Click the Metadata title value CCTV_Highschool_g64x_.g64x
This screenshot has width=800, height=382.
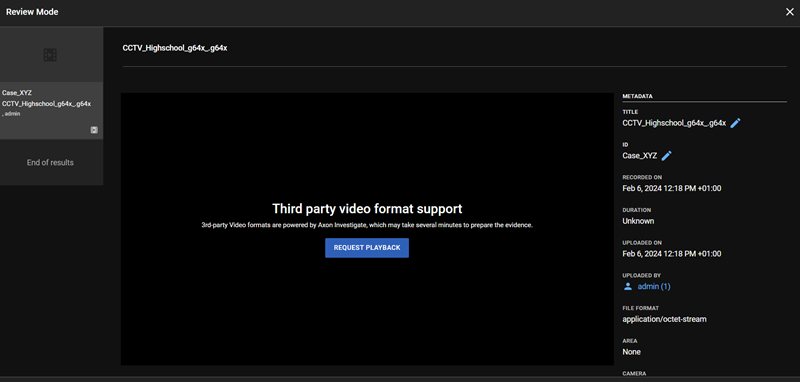(x=674, y=123)
